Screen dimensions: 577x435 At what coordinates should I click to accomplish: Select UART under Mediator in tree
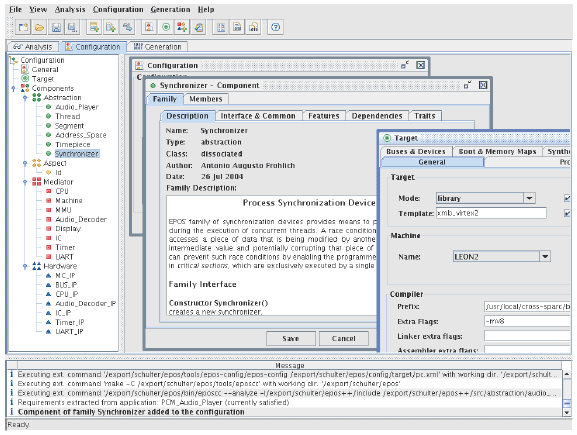tap(64, 257)
